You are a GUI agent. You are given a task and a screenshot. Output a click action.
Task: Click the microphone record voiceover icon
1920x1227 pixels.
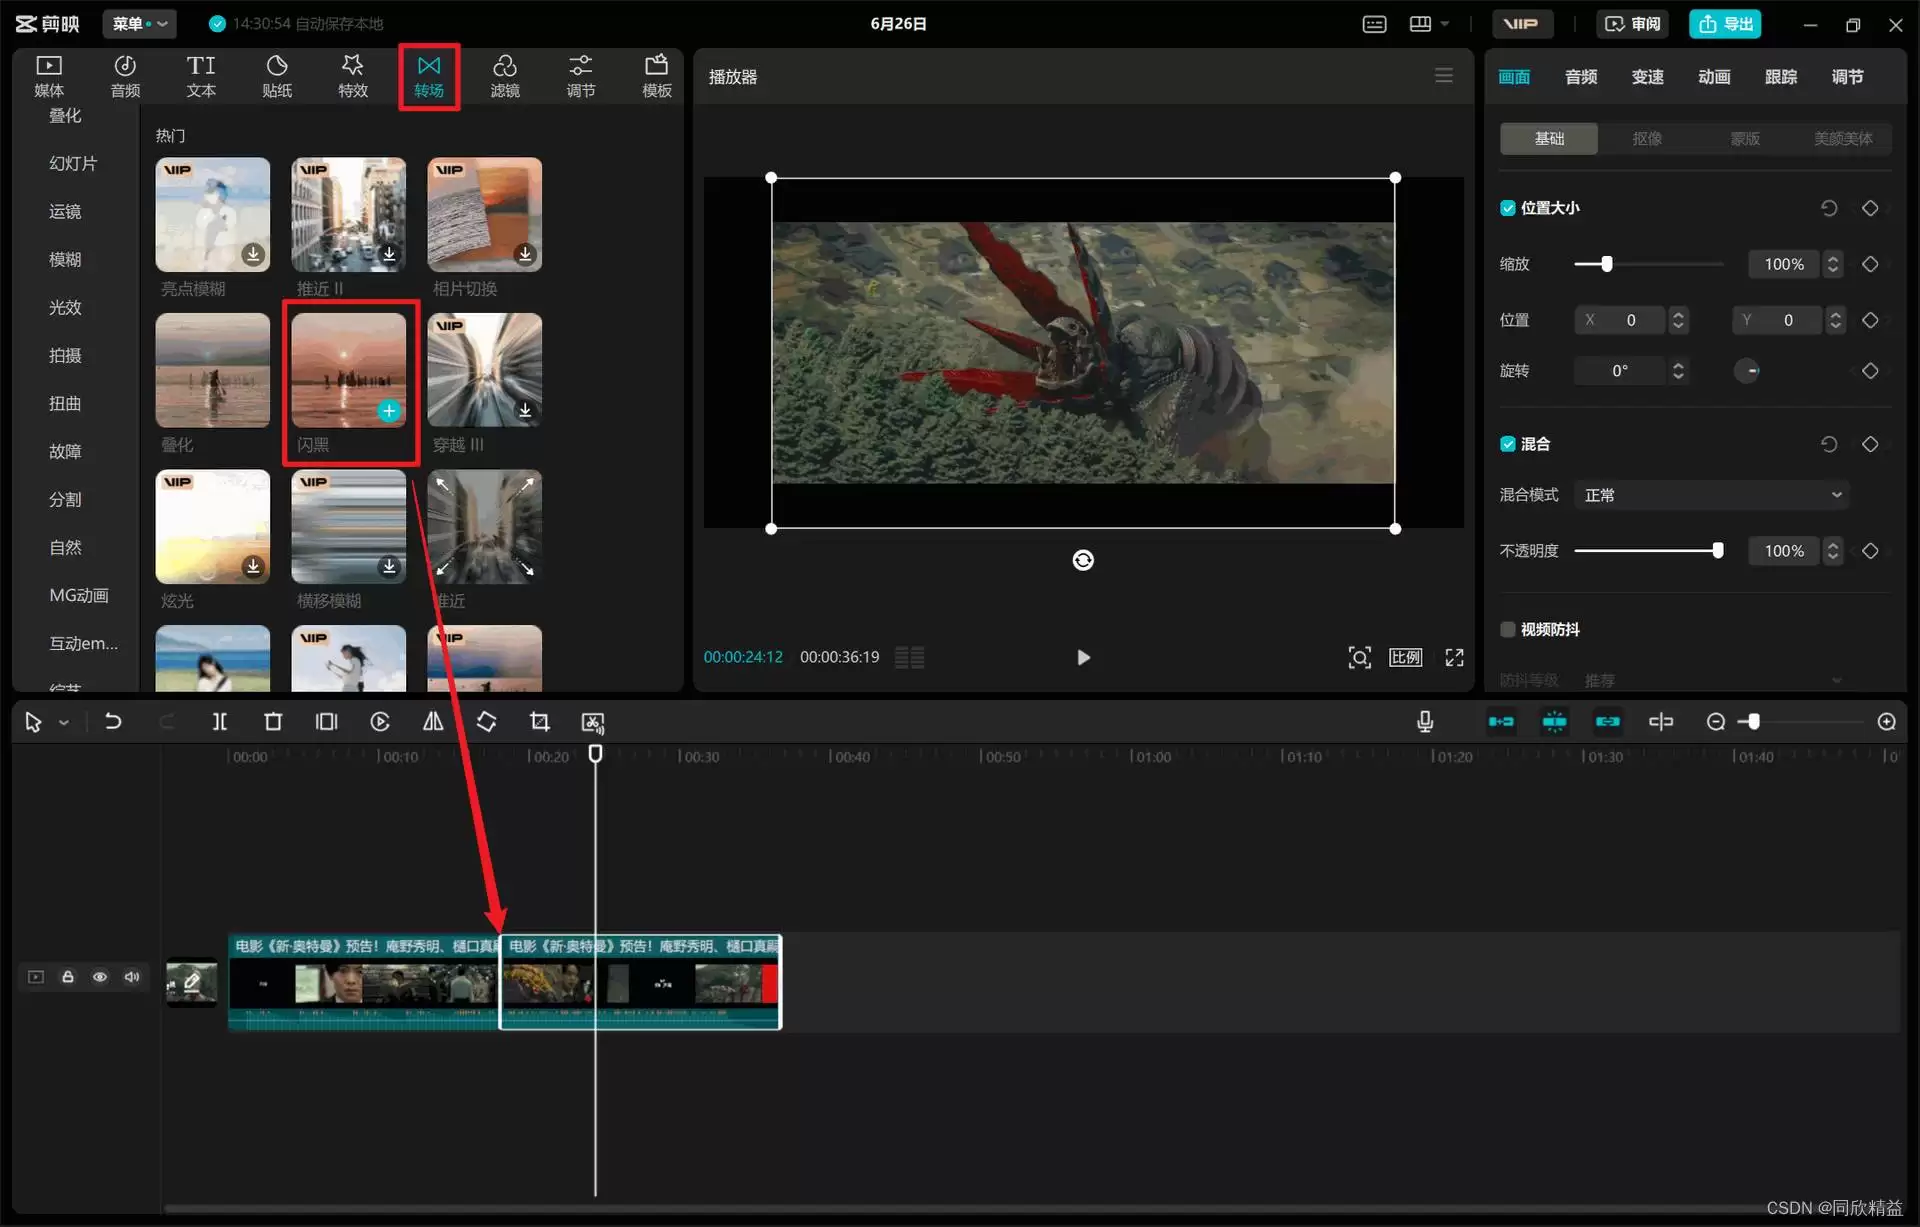[1425, 722]
